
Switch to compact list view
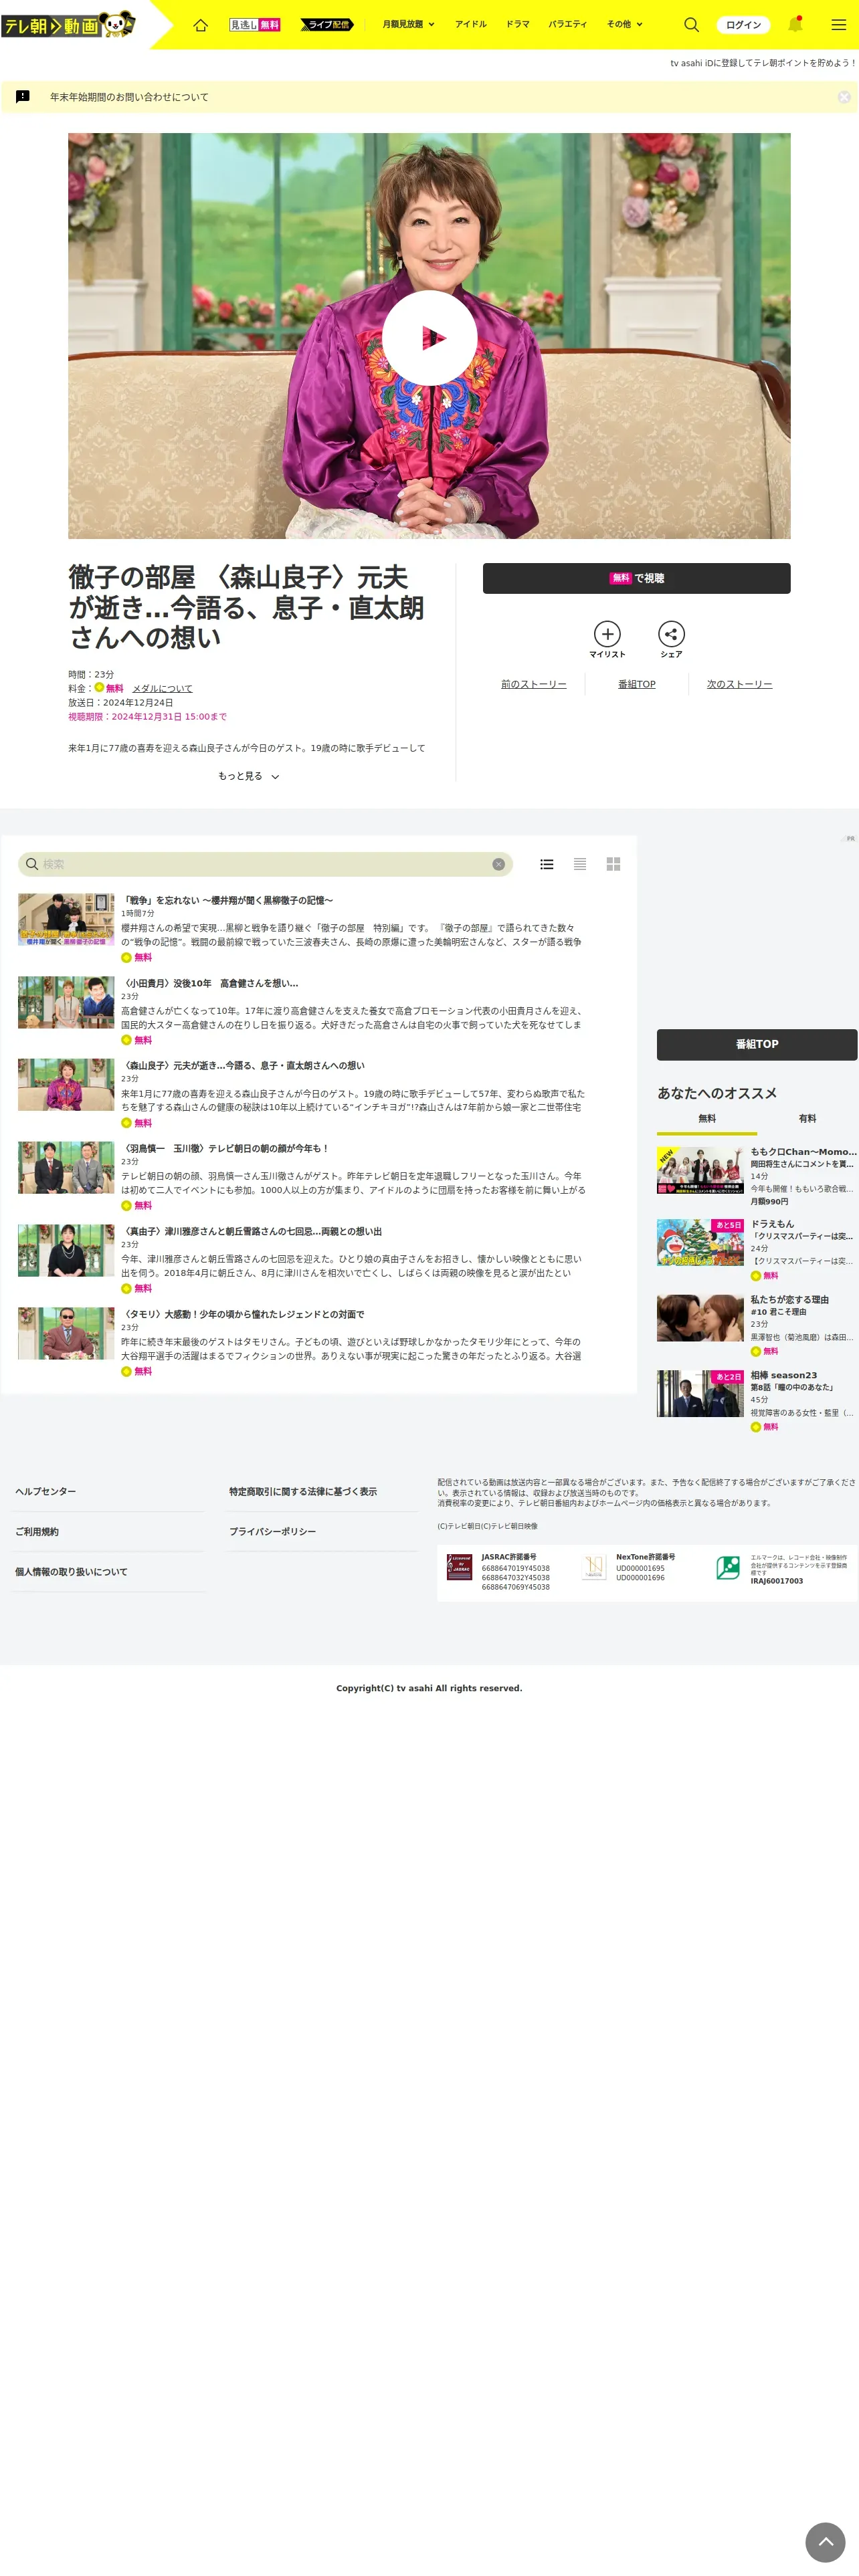(580, 864)
